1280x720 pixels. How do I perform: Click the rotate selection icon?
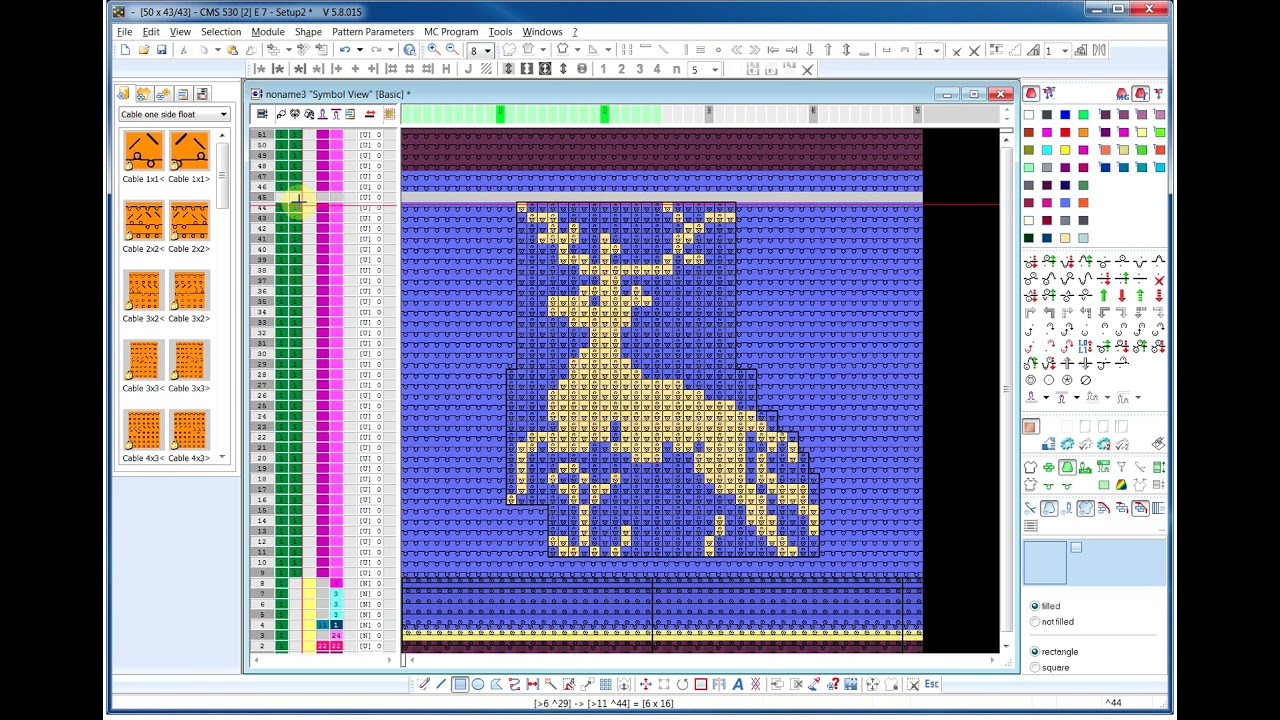coord(683,684)
